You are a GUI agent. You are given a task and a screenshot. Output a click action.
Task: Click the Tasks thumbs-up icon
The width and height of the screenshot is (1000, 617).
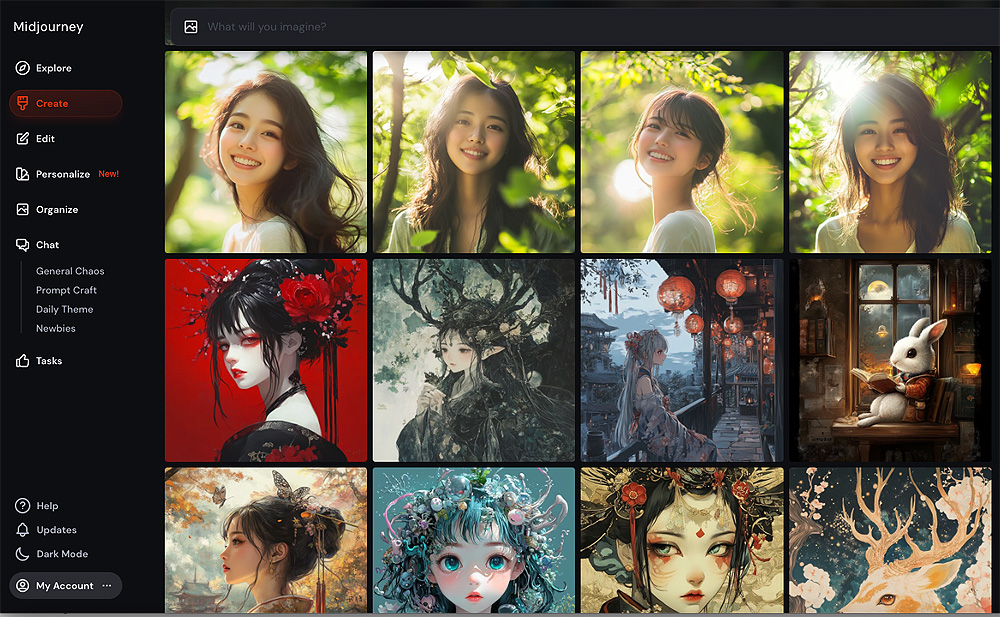pyautogui.click(x=23, y=361)
